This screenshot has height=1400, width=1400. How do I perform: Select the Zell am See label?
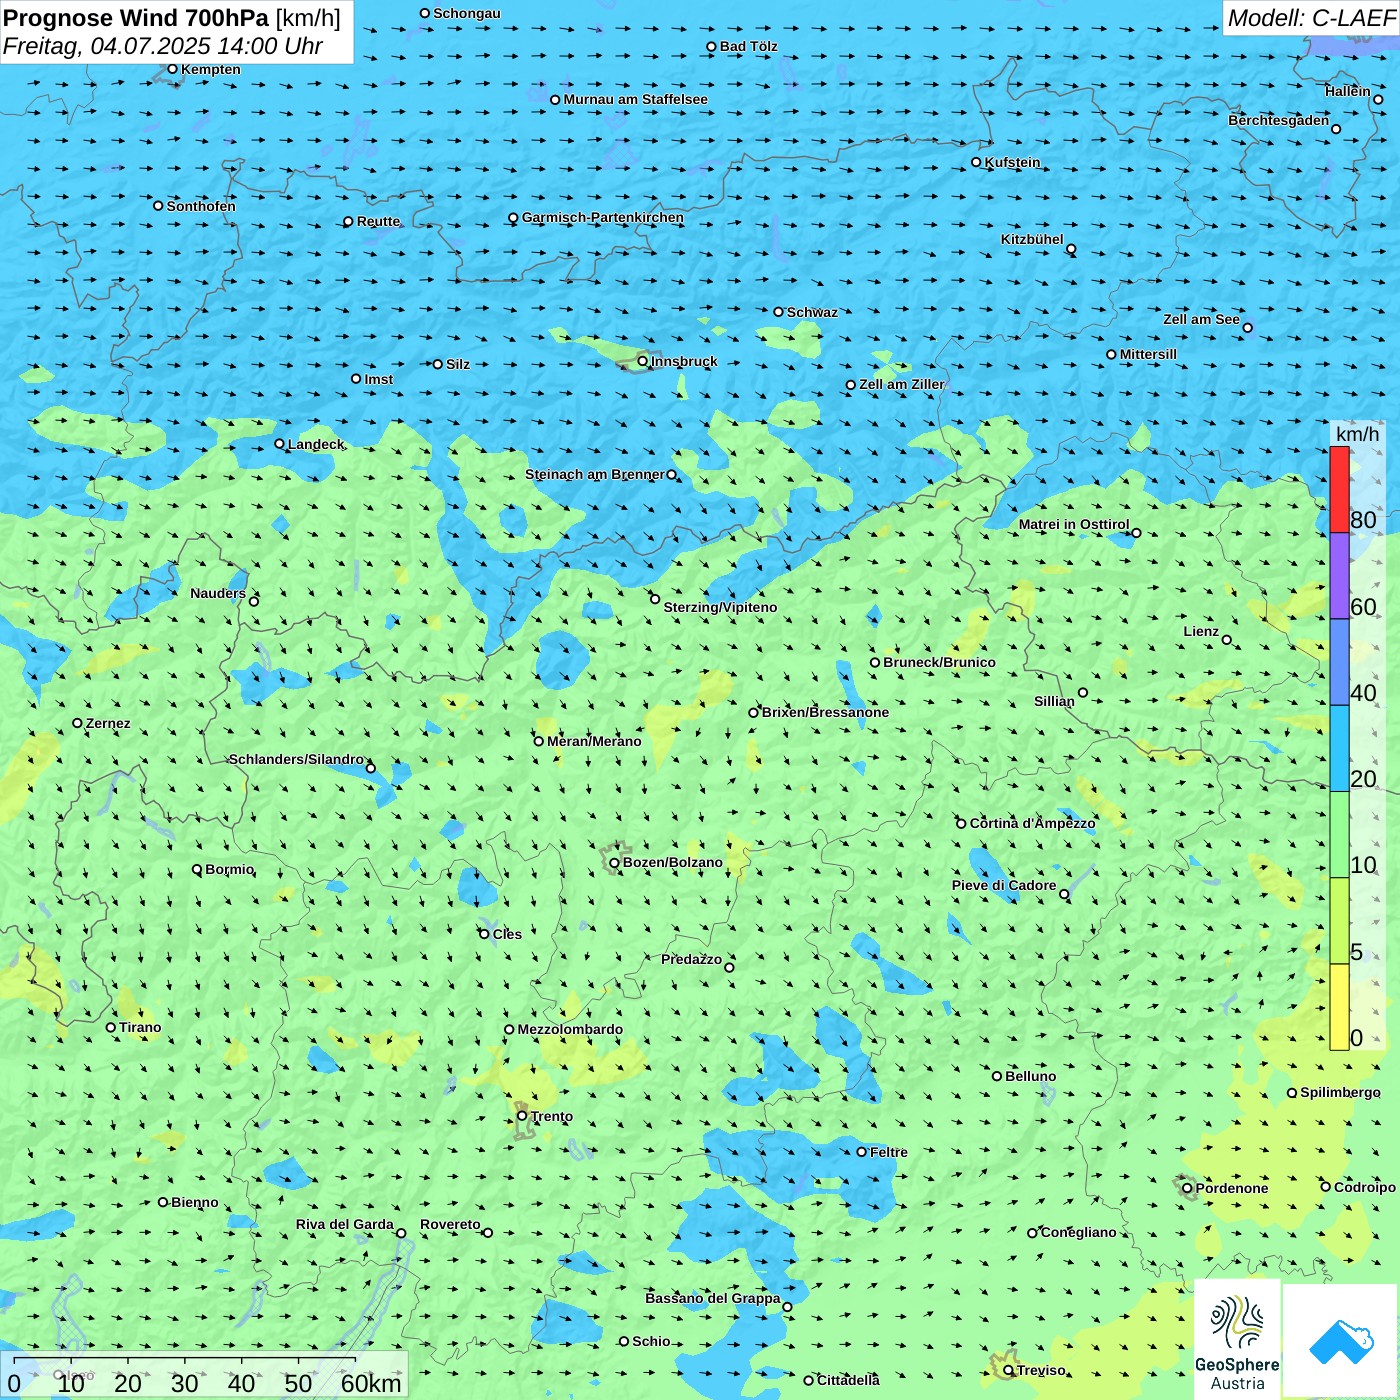(1201, 320)
